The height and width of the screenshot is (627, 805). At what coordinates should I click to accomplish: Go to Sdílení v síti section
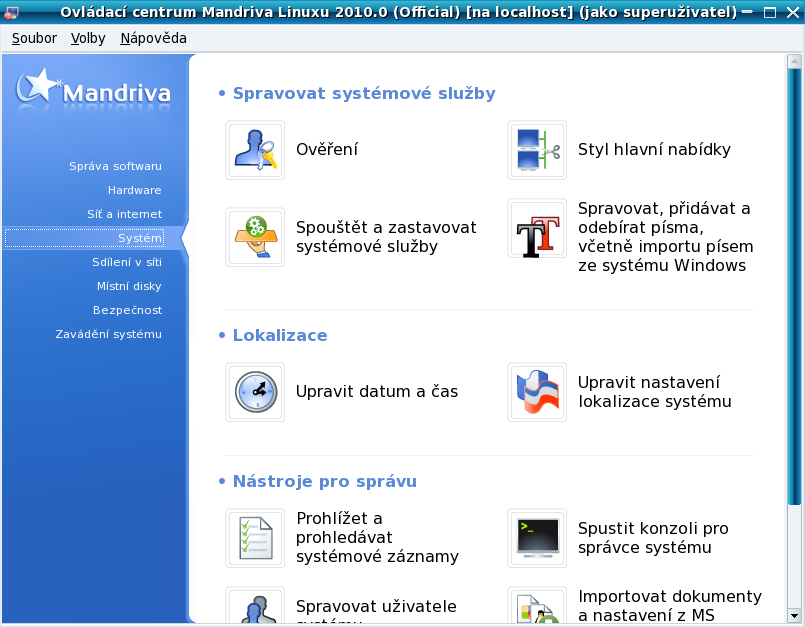click(x=127, y=262)
